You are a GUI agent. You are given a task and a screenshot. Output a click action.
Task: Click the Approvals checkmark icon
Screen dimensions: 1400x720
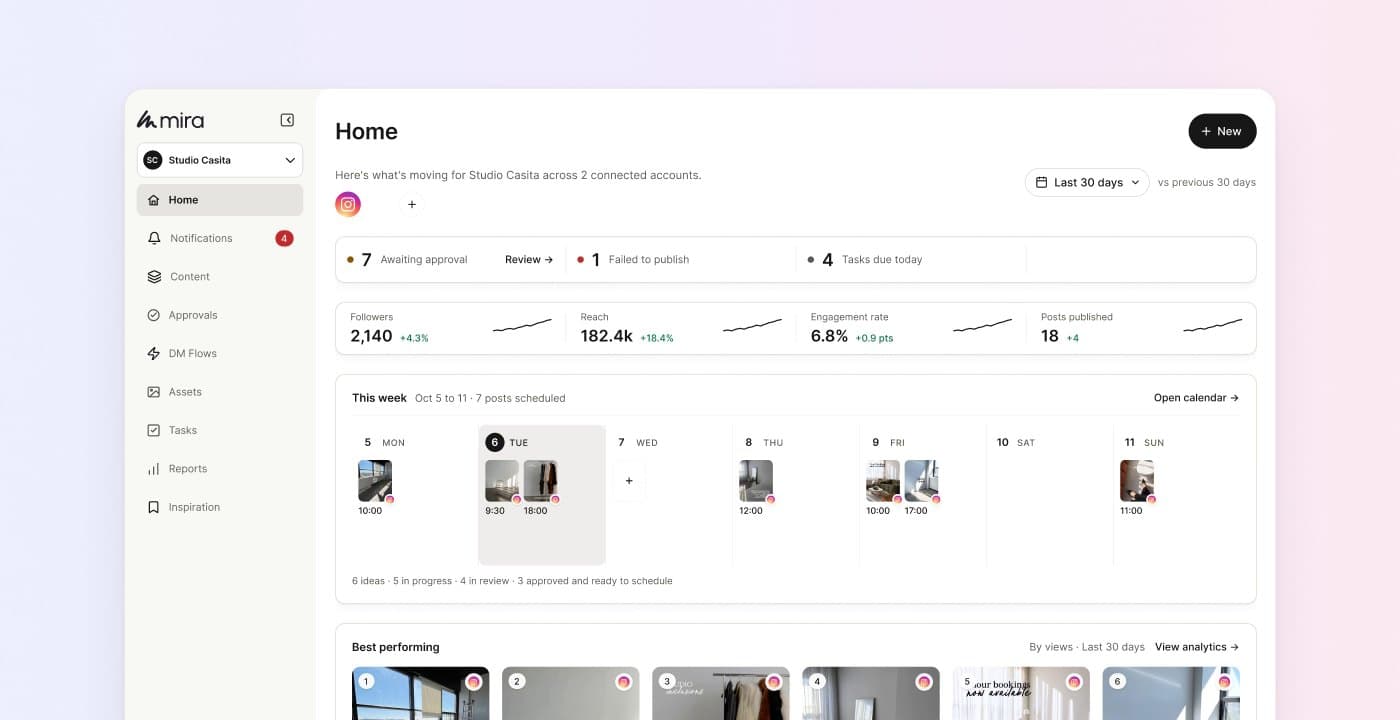pos(154,315)
